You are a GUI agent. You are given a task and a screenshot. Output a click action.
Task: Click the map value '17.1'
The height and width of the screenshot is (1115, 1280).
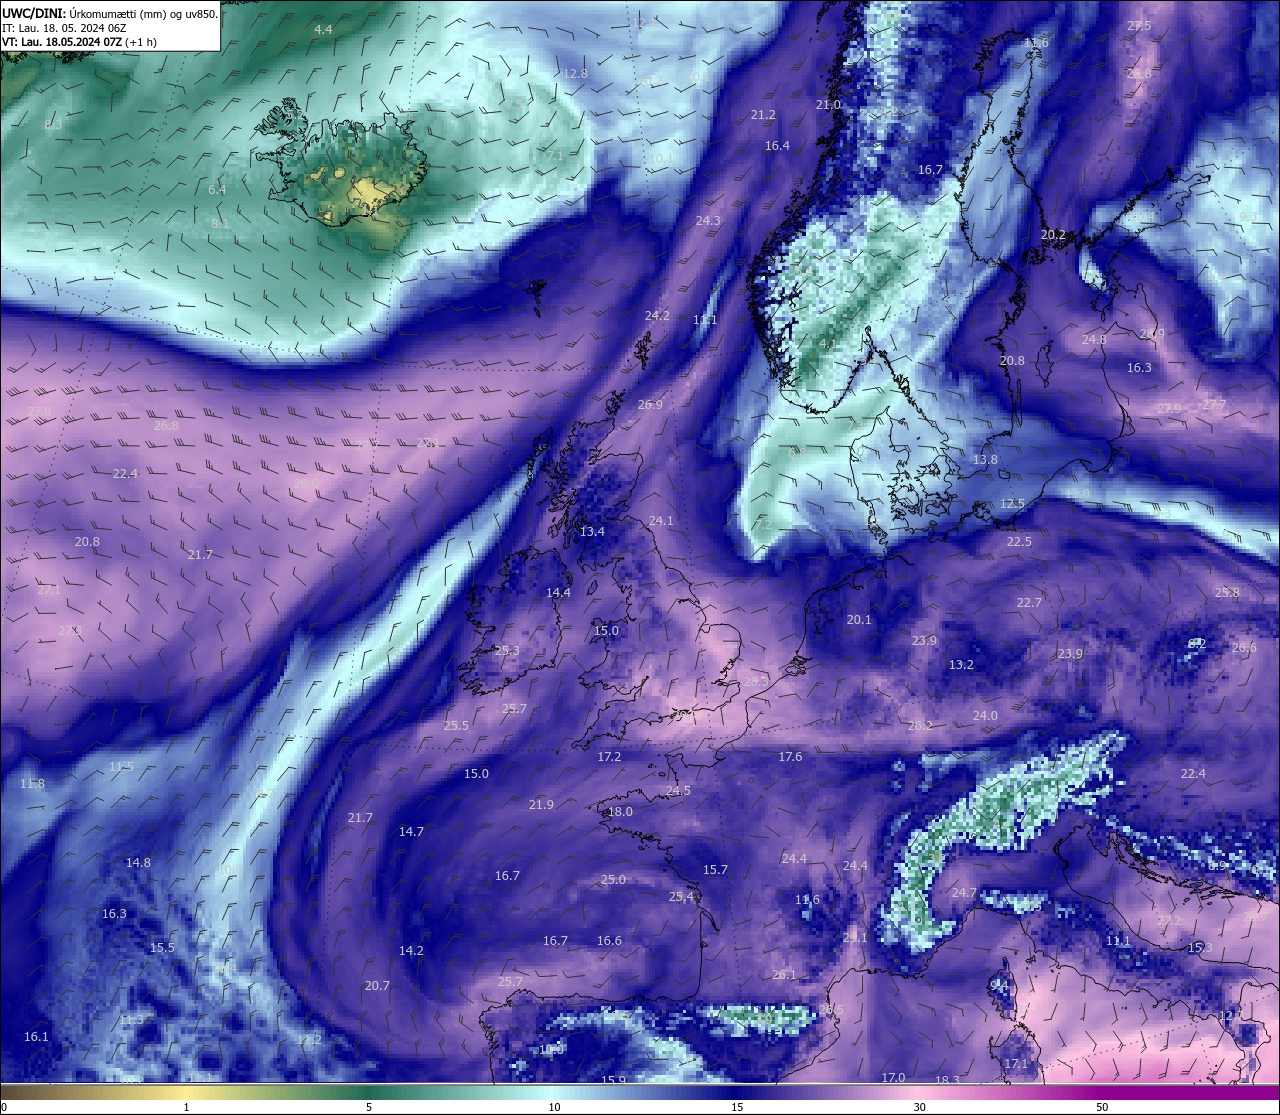click(1016, 1064)
